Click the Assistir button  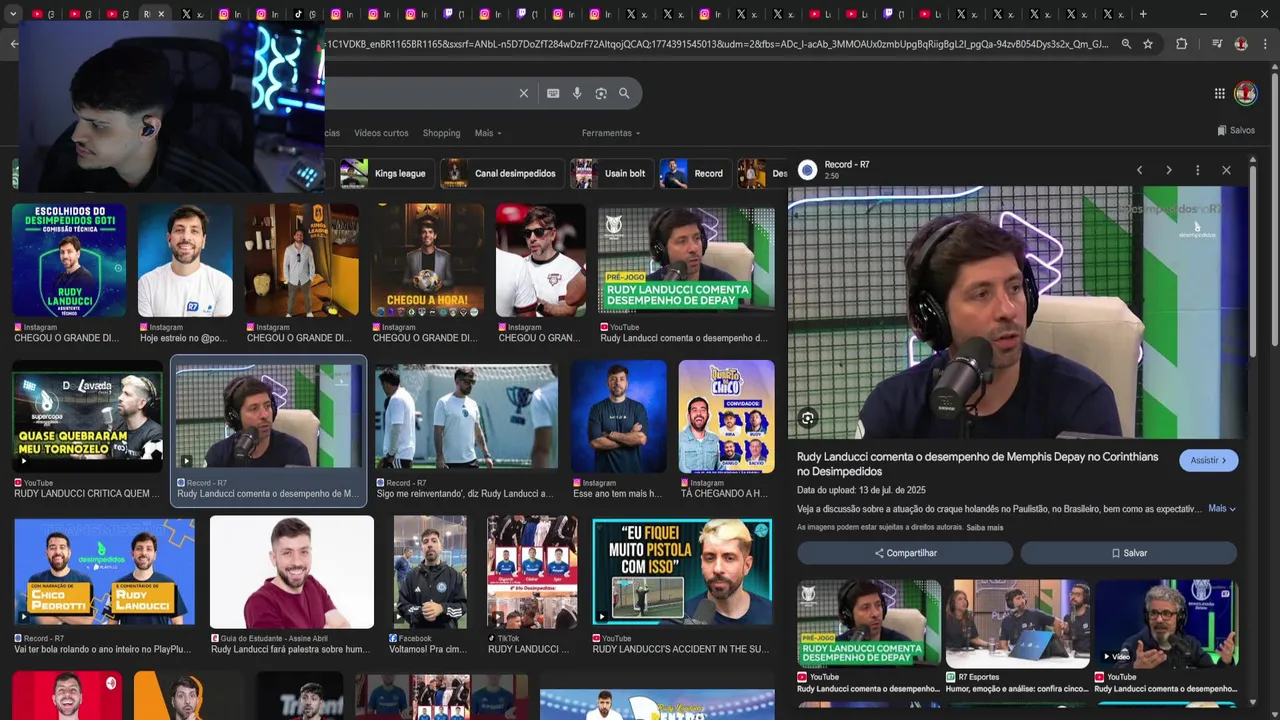pyautogui.click(x=1209, y=460)
